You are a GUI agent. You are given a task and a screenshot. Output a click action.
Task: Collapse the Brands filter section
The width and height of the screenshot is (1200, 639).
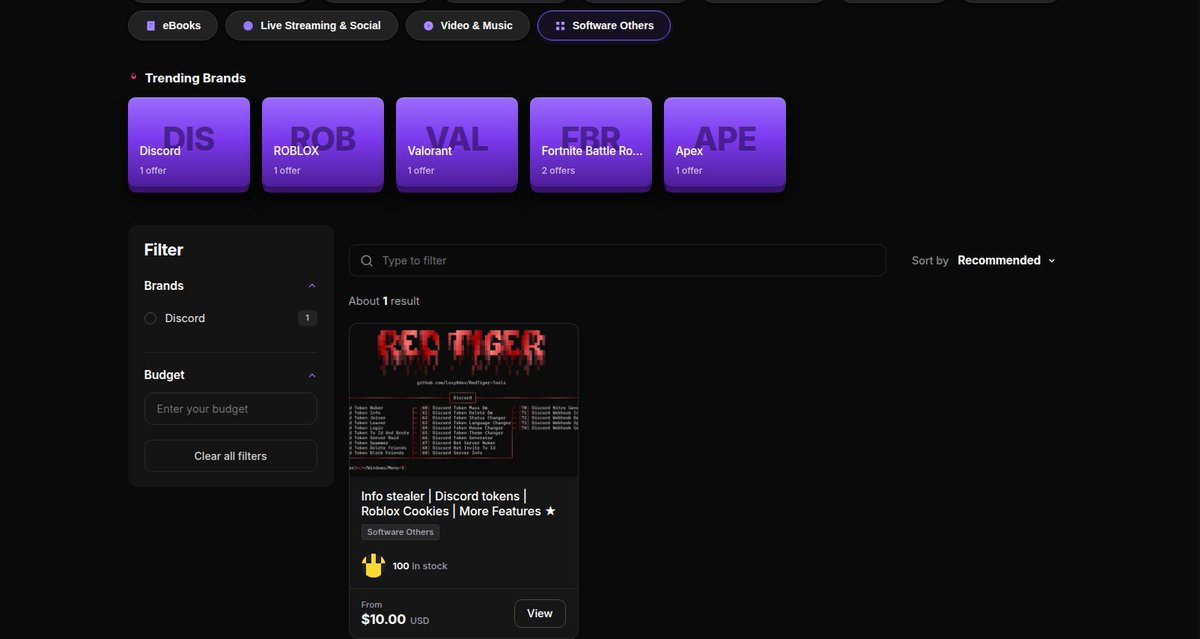tap(312, 286)
